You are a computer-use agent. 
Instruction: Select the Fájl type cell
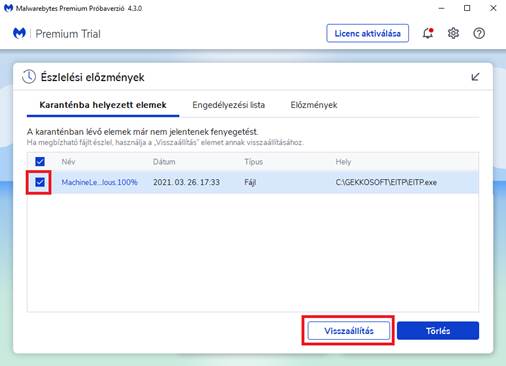250,182
